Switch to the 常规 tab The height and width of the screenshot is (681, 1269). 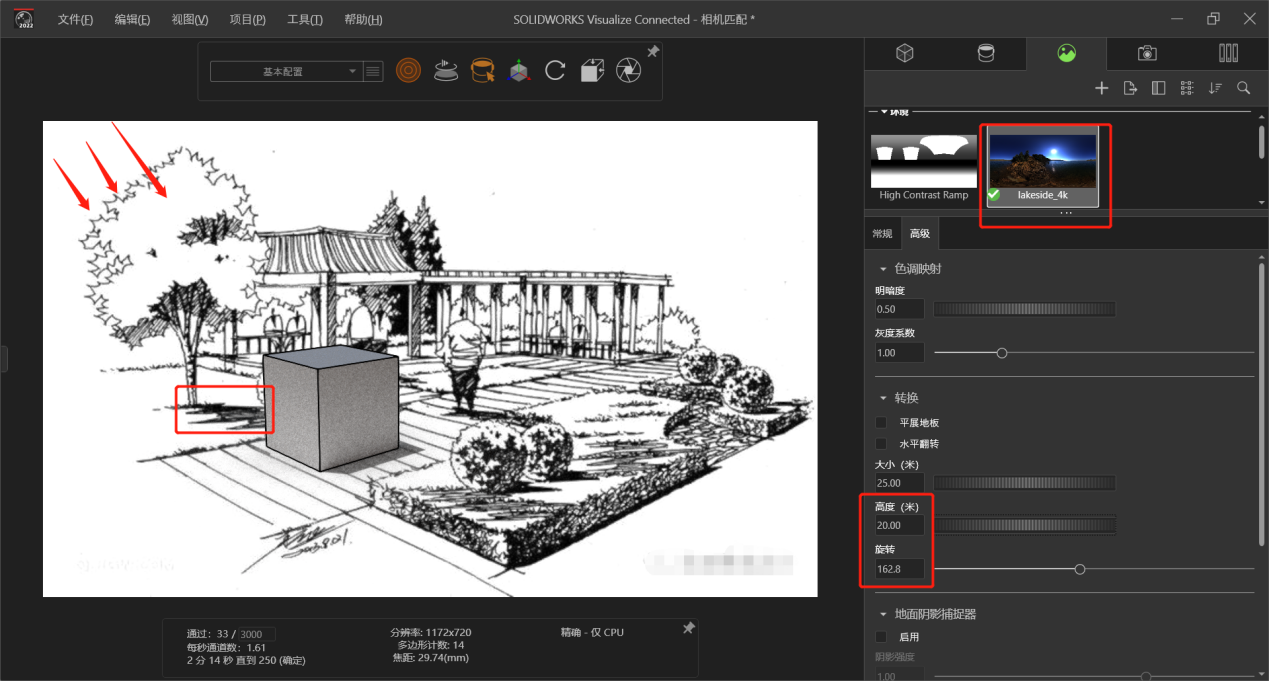pos(882,234)
